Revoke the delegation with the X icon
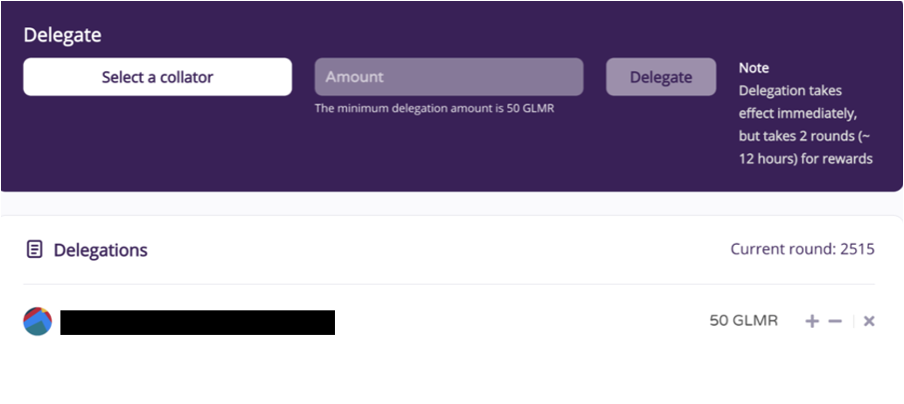Image resolution: width=904 pixels, height=404 pixels. pos(869,321)
